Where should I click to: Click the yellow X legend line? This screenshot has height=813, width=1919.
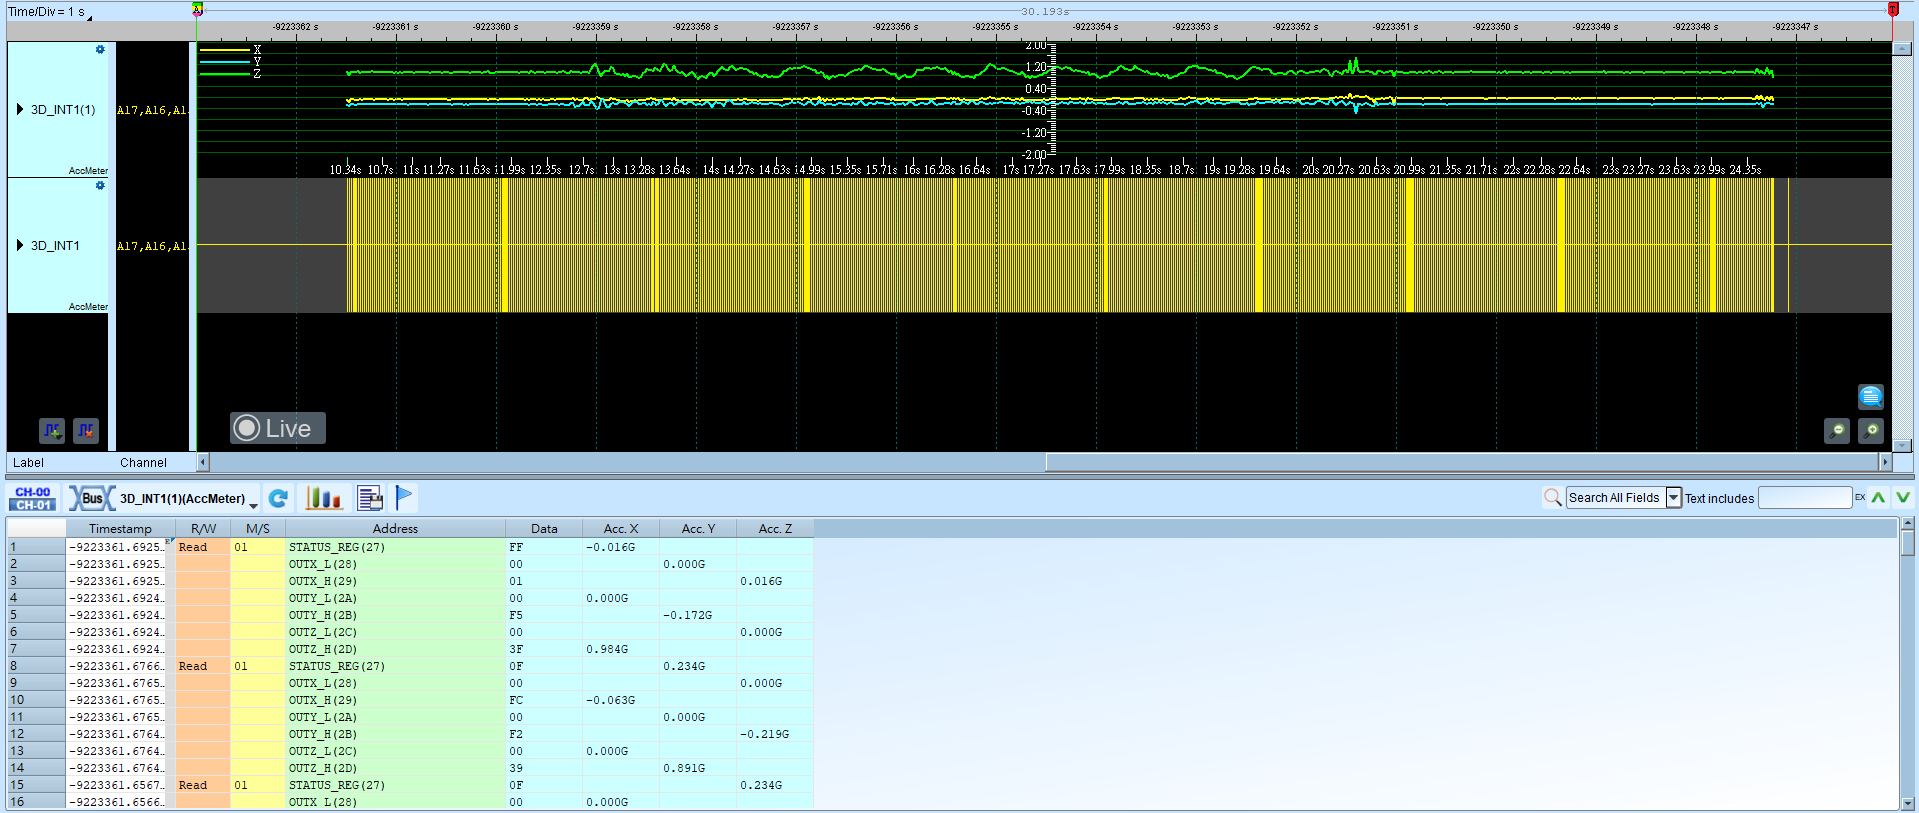coord(225,49)
